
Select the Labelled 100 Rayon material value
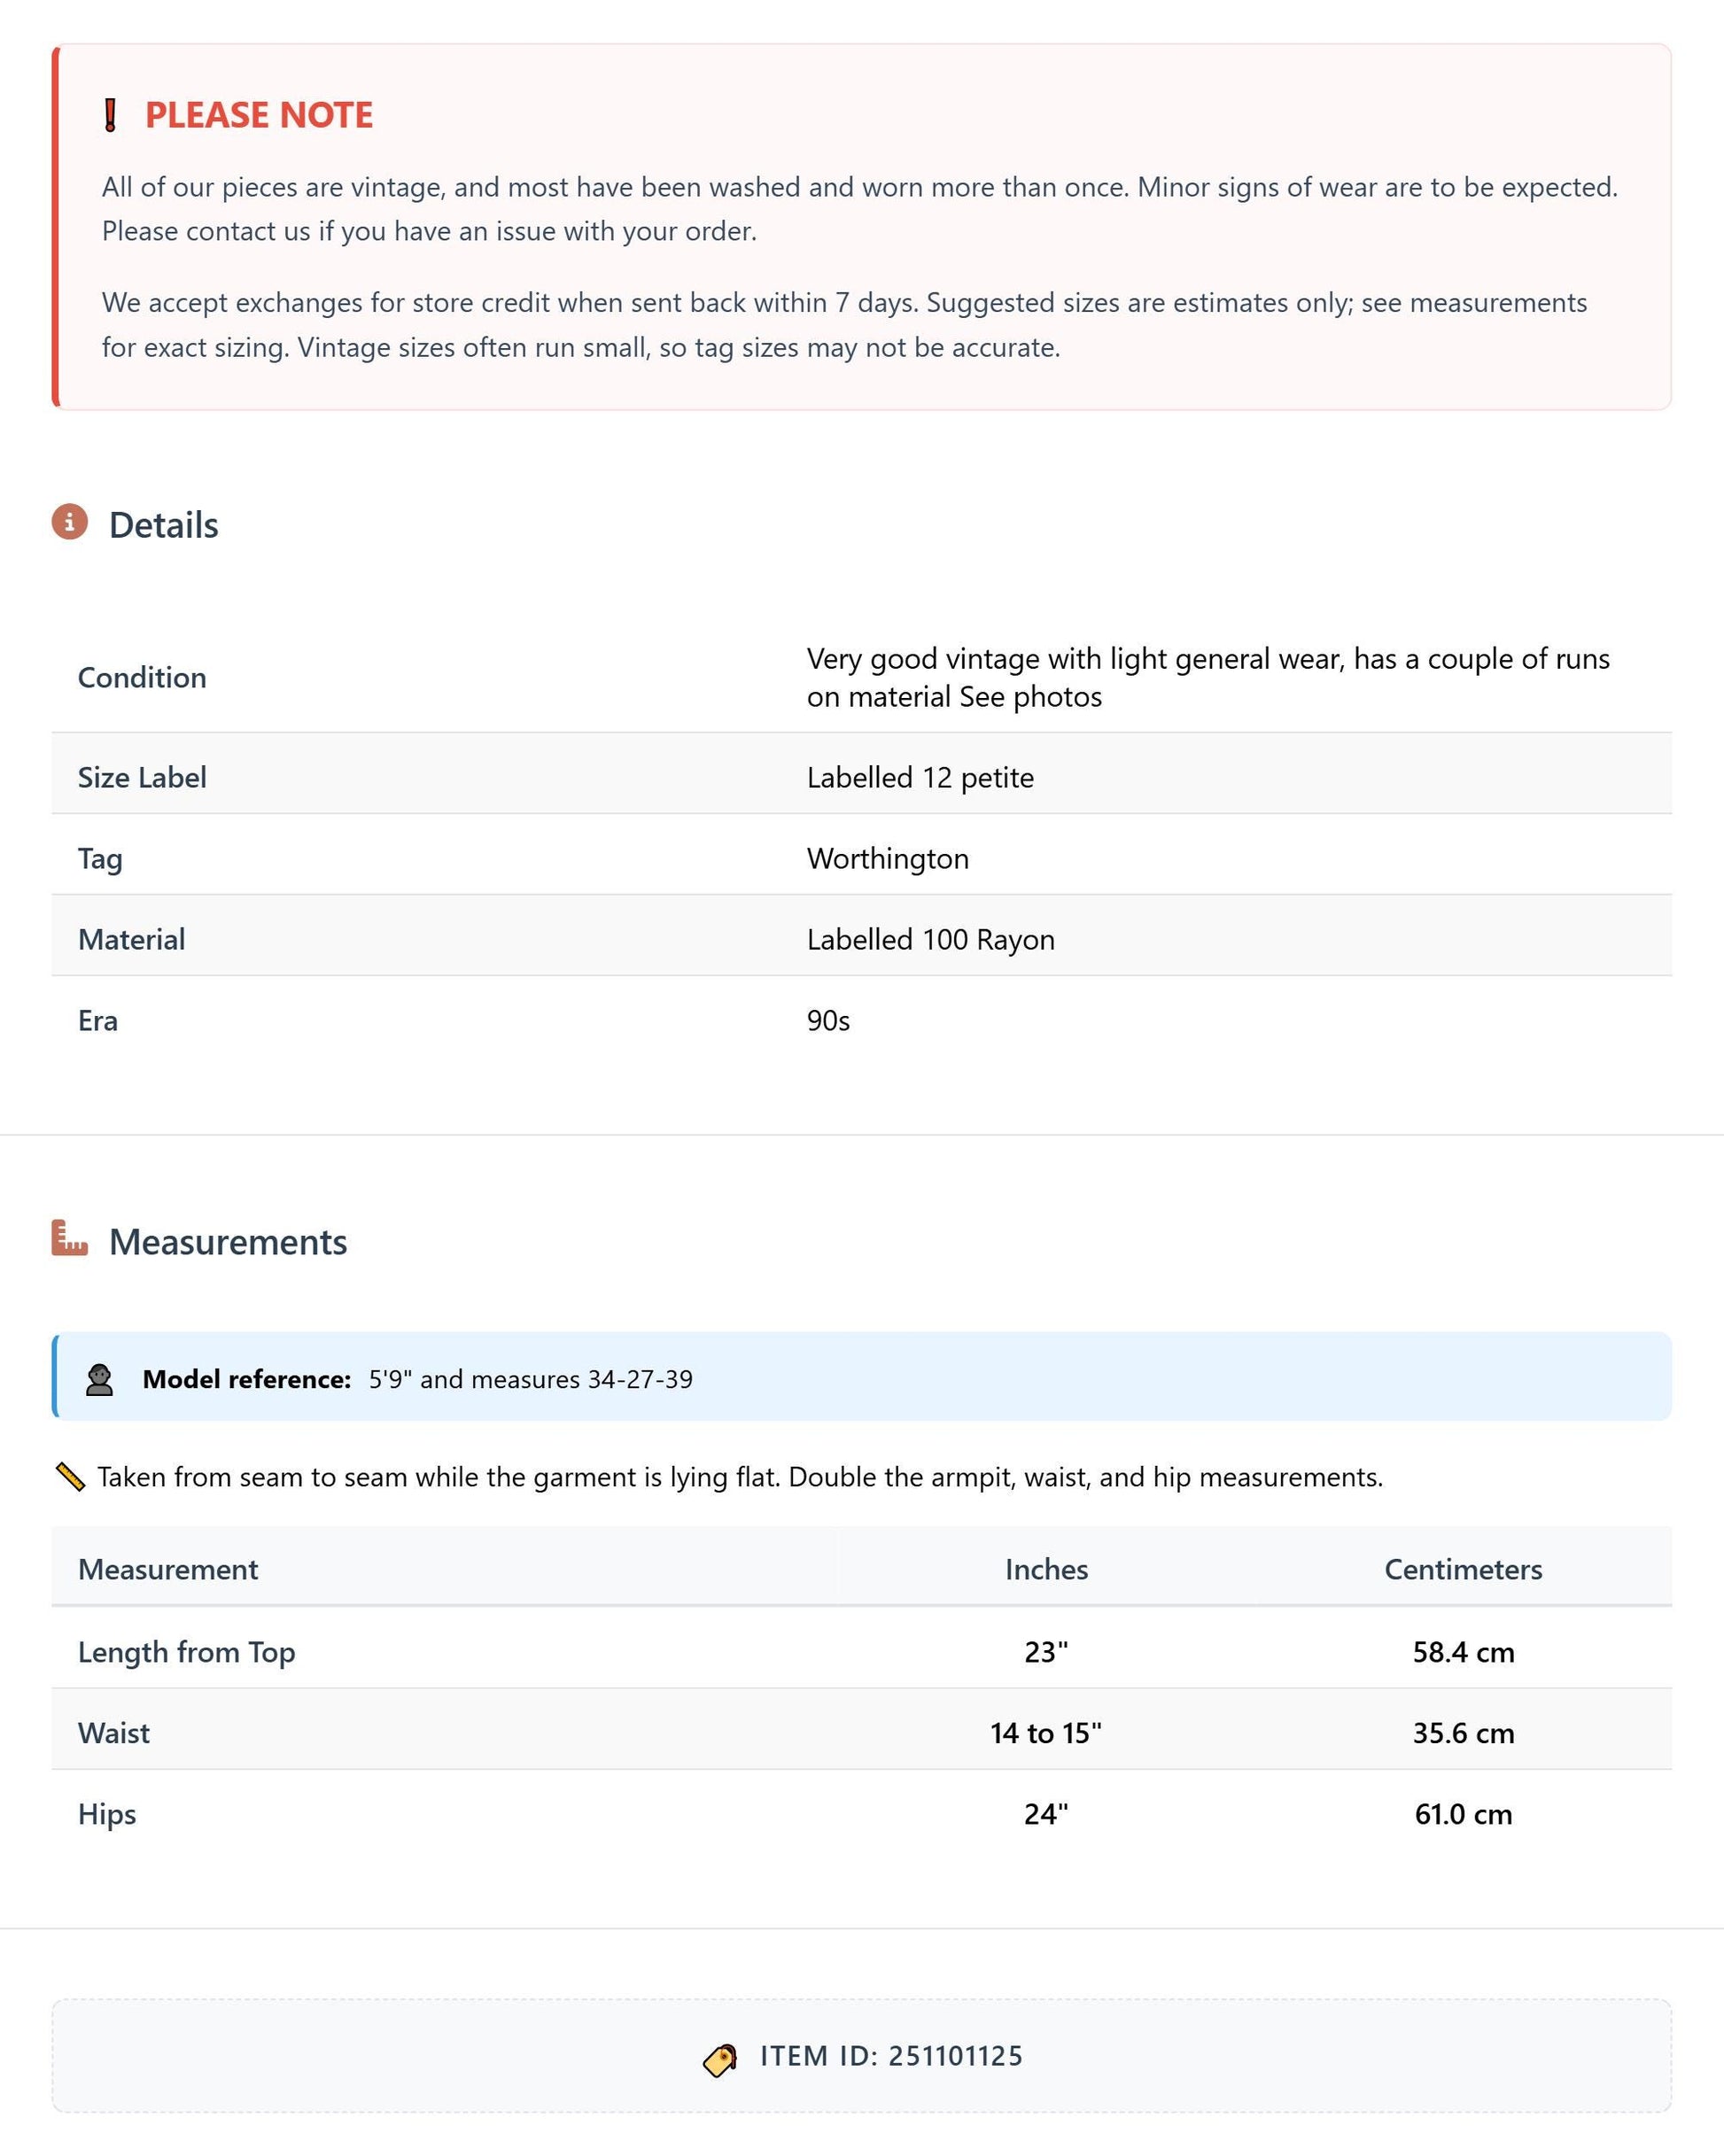[x=931, y=939]
